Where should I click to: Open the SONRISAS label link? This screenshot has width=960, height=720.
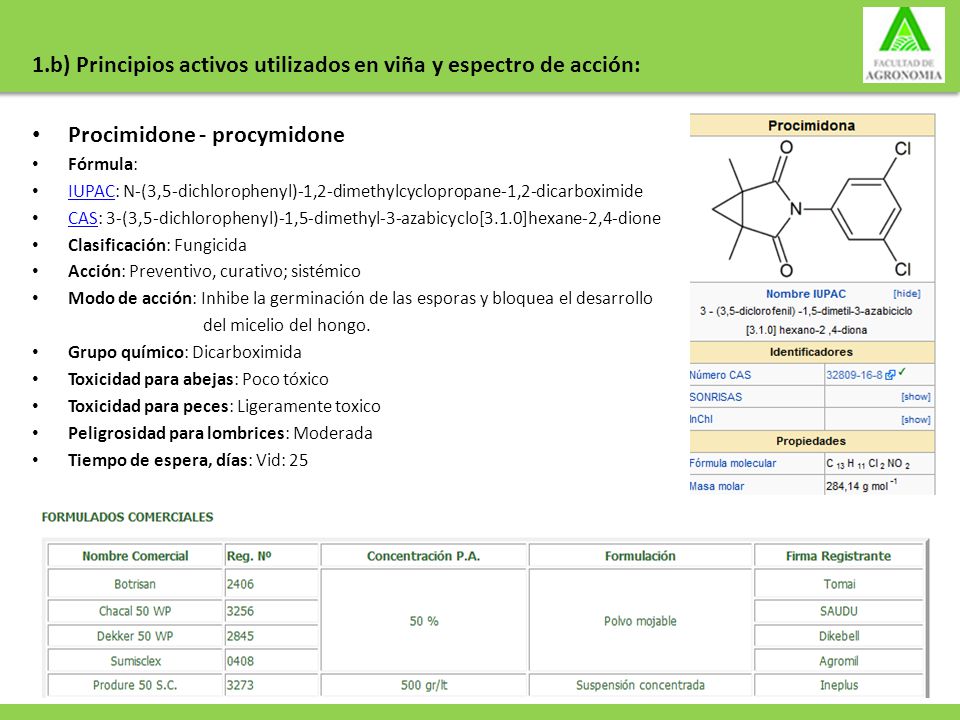[x=716, y=397]
